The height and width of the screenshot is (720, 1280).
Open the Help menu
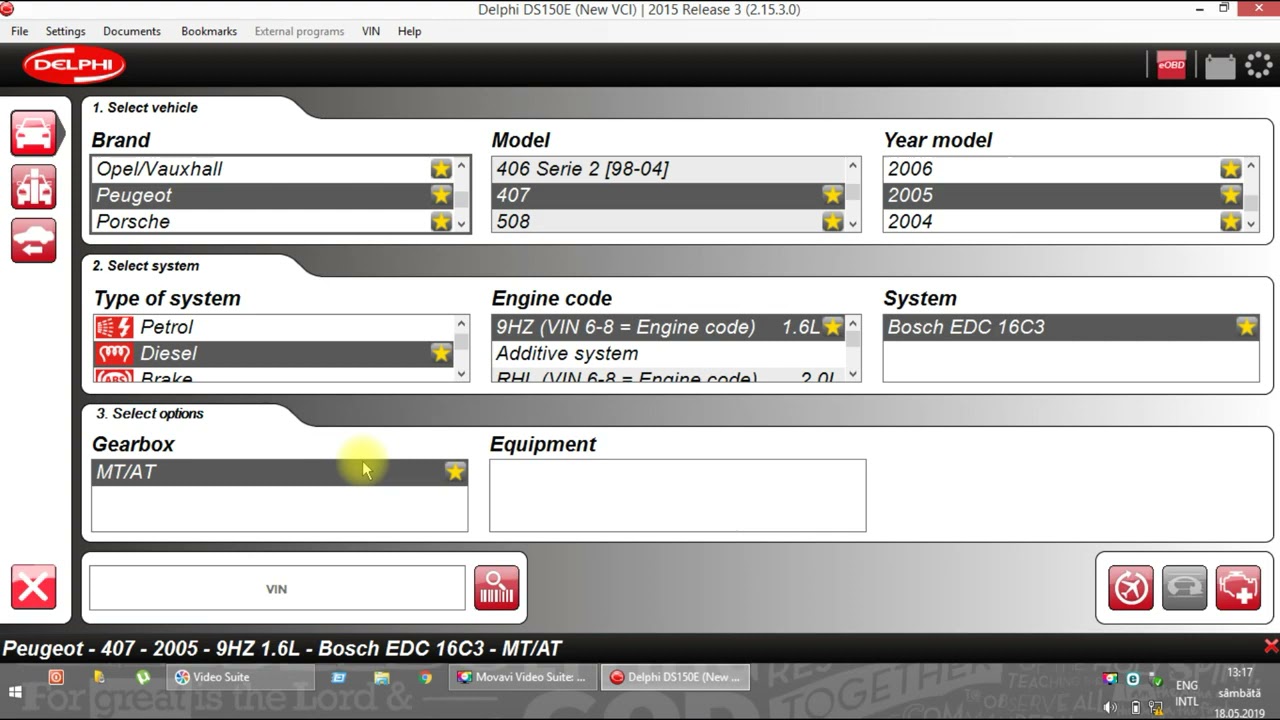(x=410, y=31)
